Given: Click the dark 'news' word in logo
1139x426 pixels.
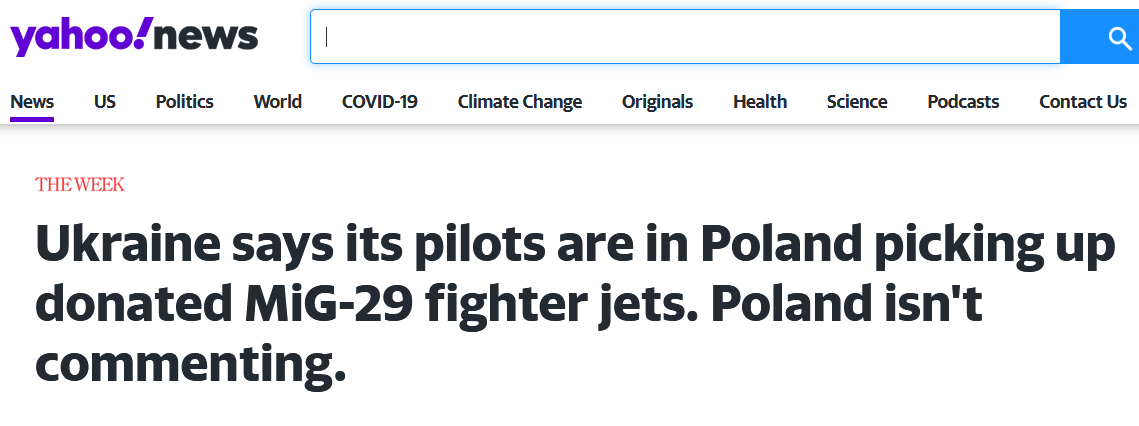Looking at the screenshot, I should pos(207,36).
